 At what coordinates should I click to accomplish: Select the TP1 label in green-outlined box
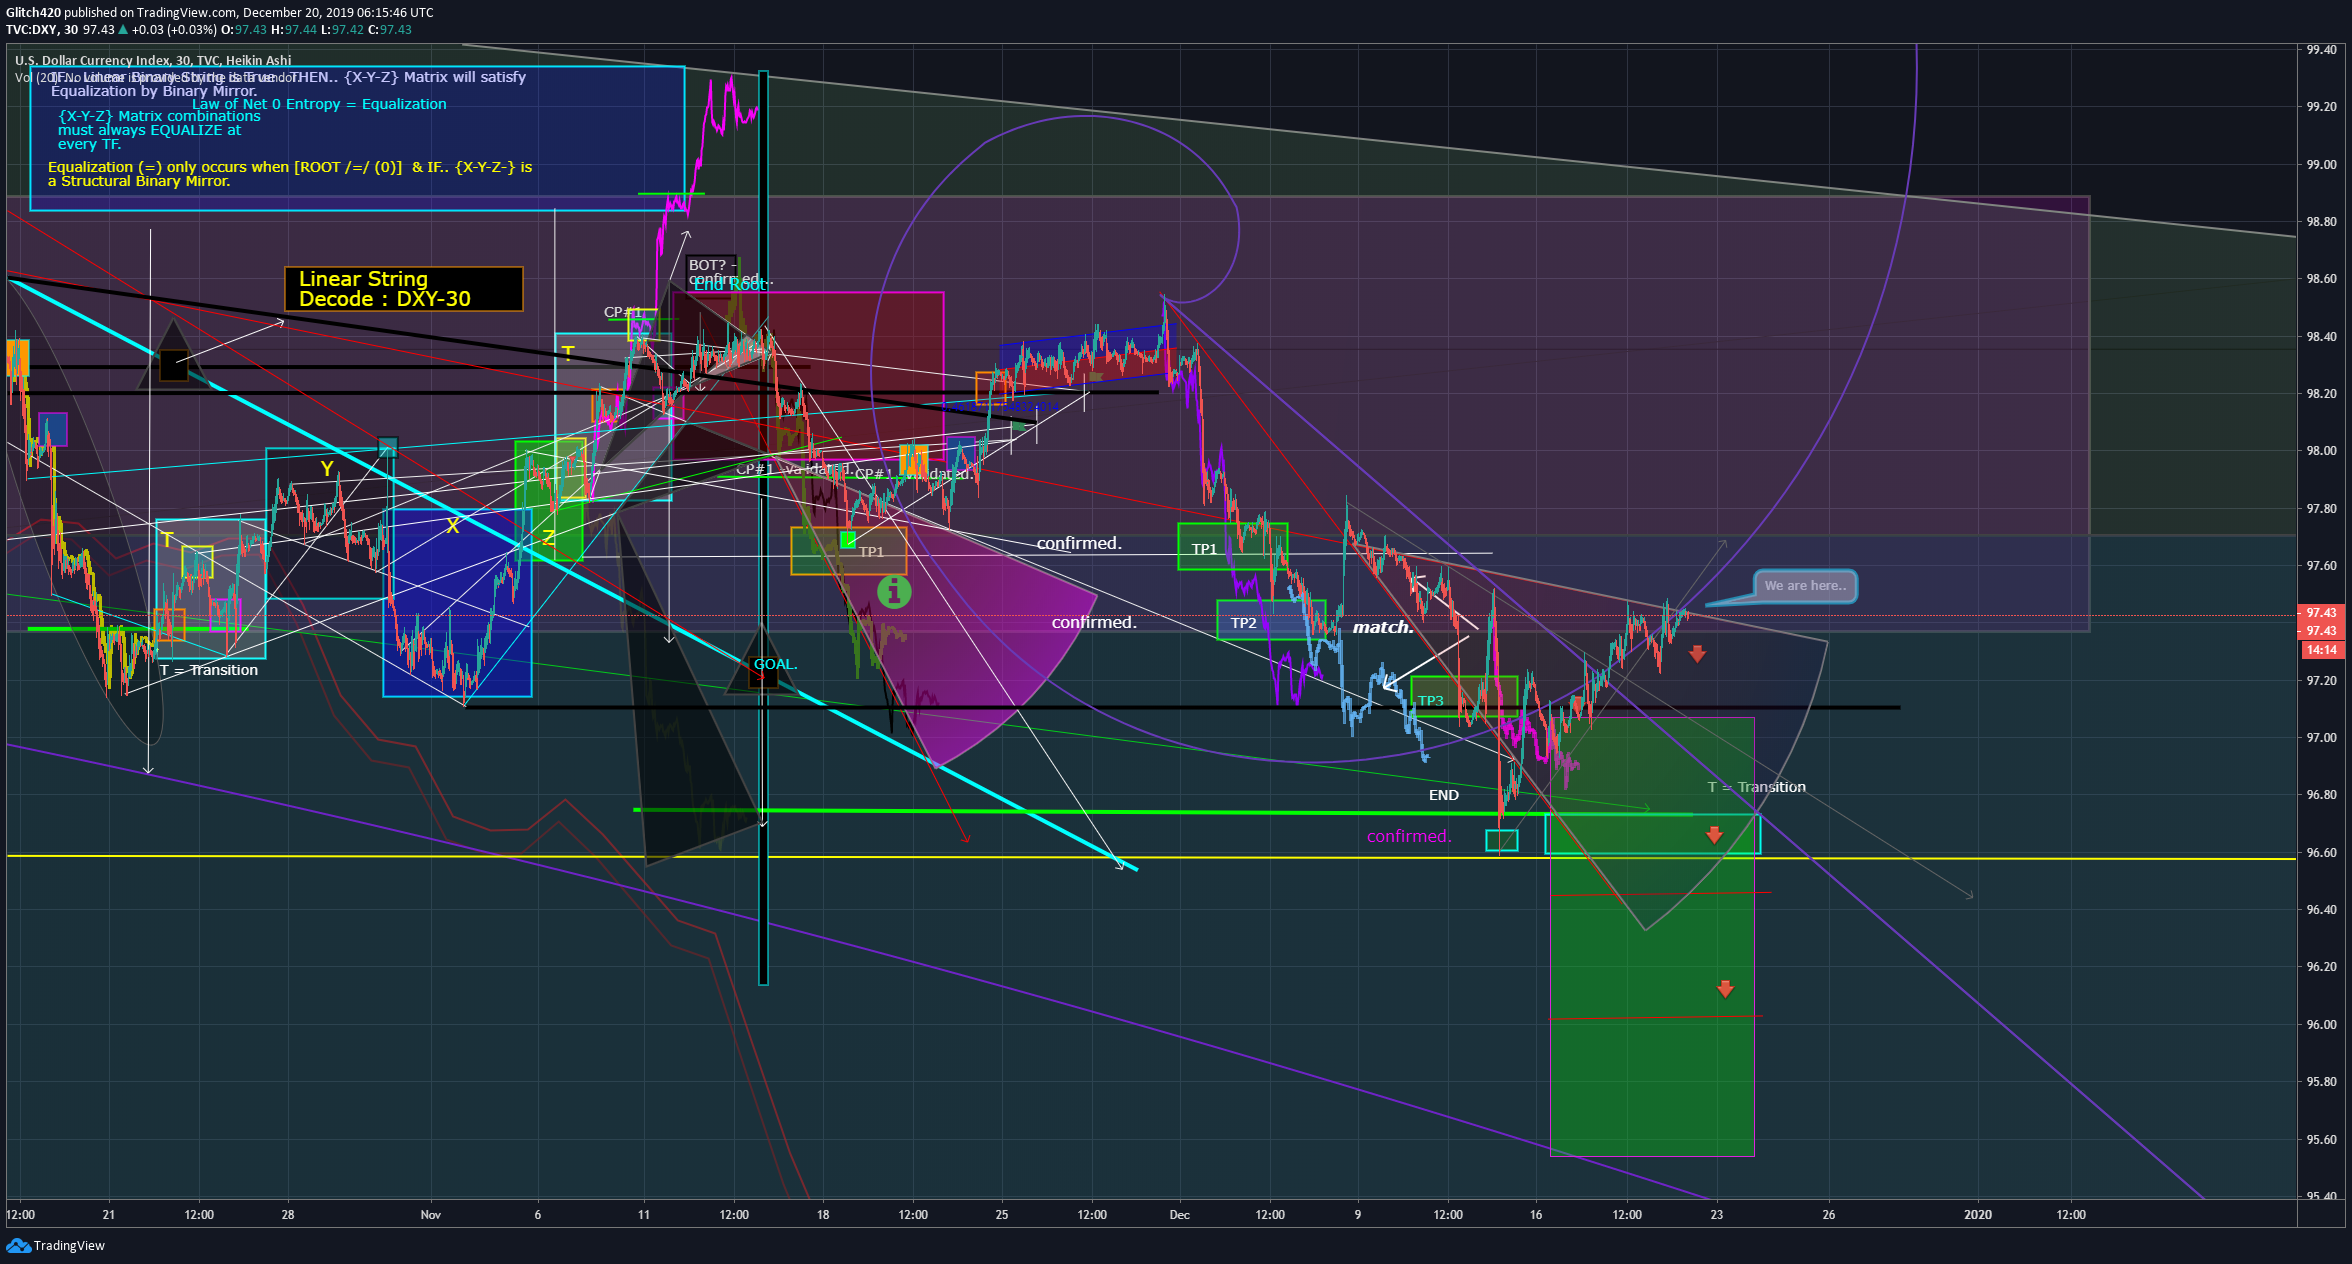click(x=1204, y=549)
